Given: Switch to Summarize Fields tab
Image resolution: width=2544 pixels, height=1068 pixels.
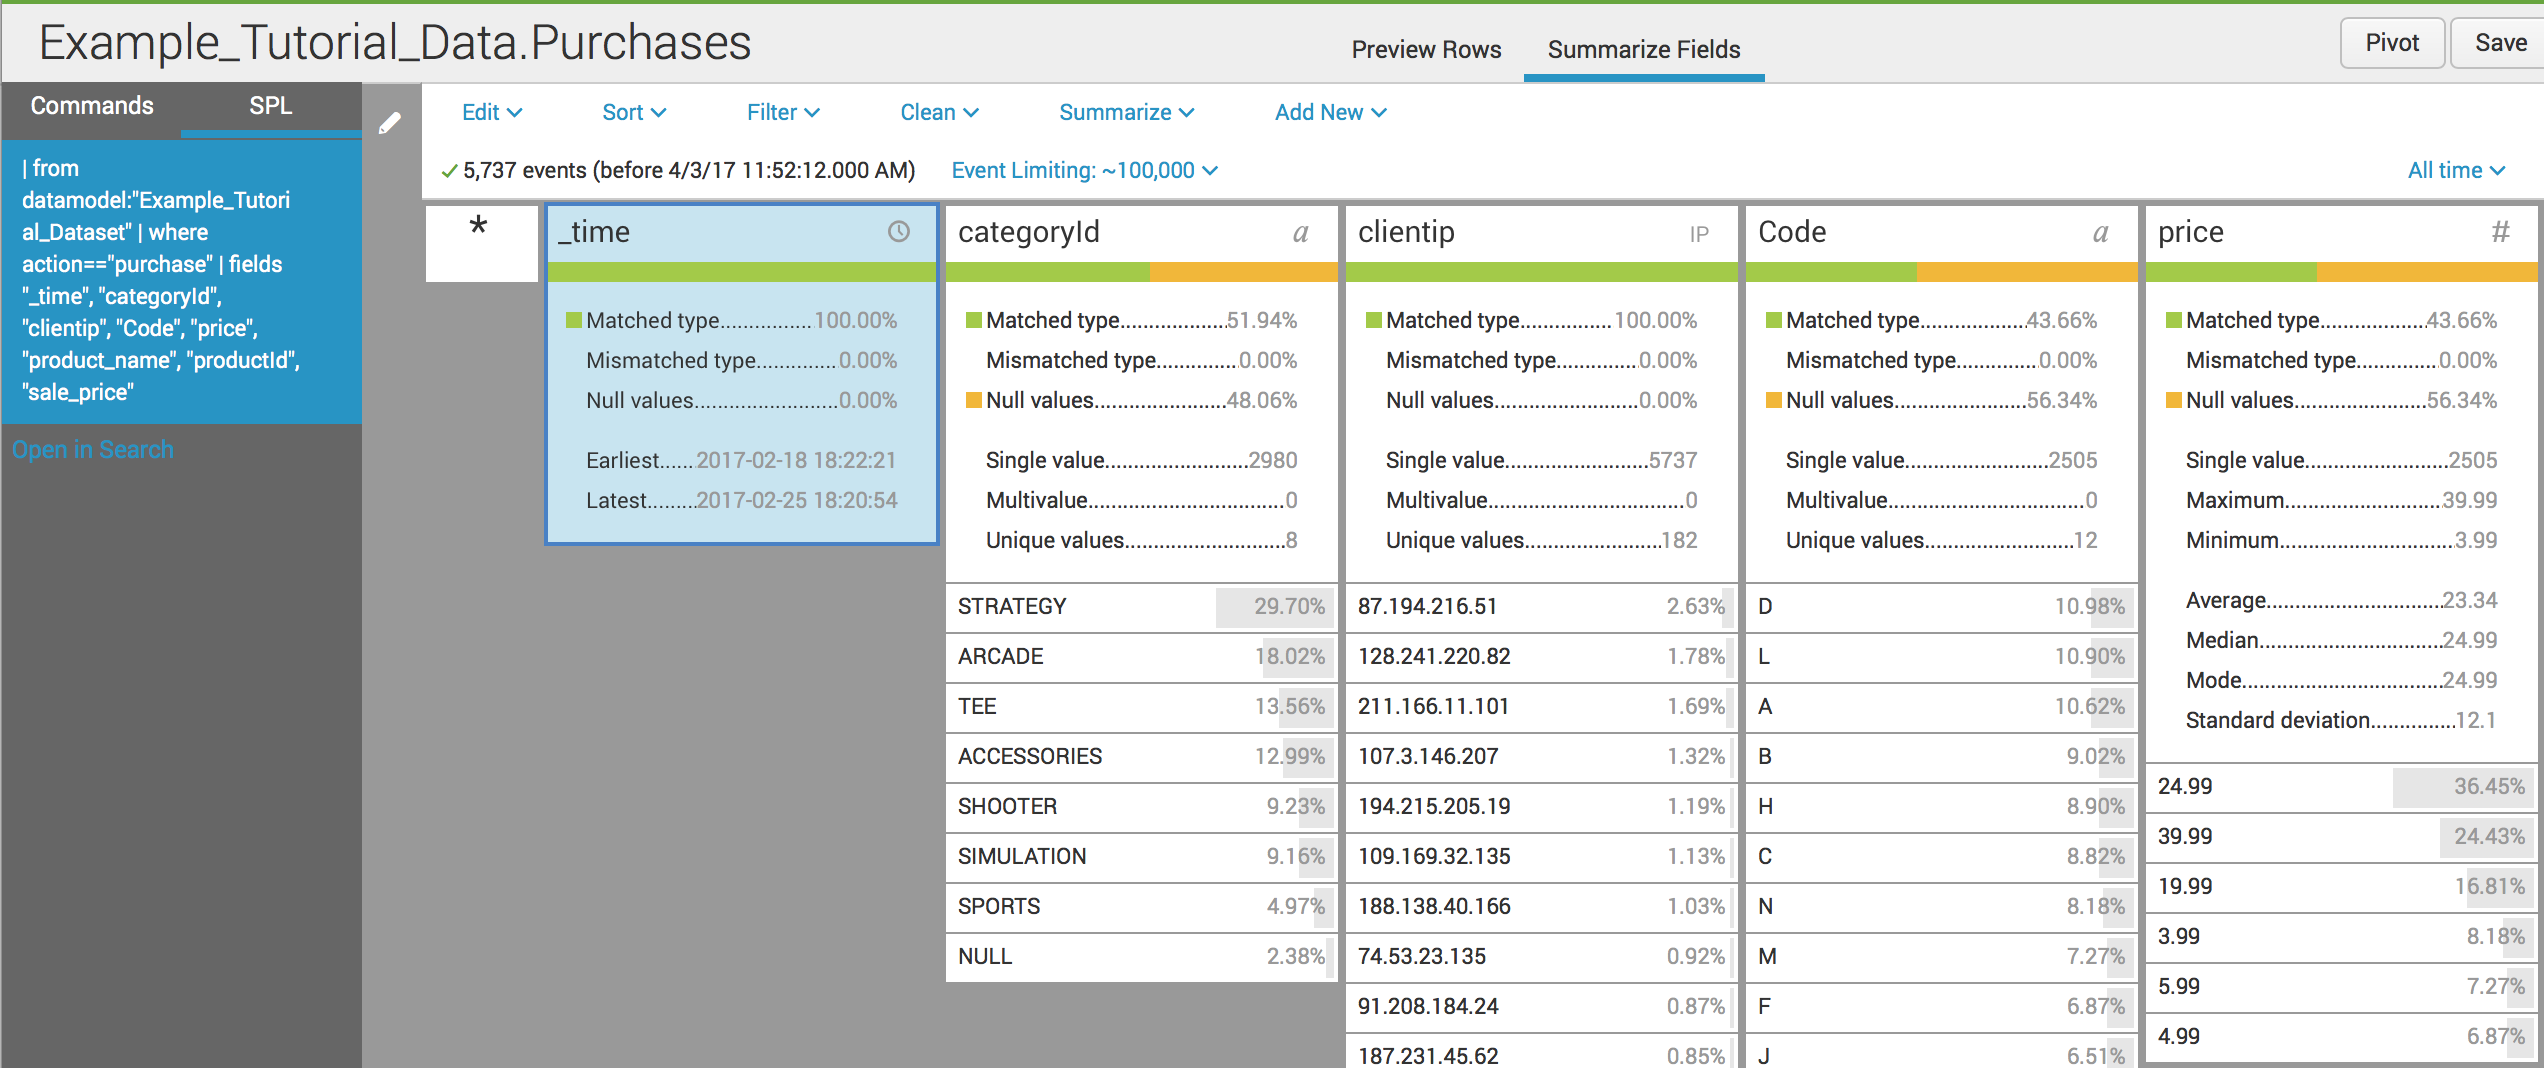Looking at the screenshot, I should (1644, 50).
